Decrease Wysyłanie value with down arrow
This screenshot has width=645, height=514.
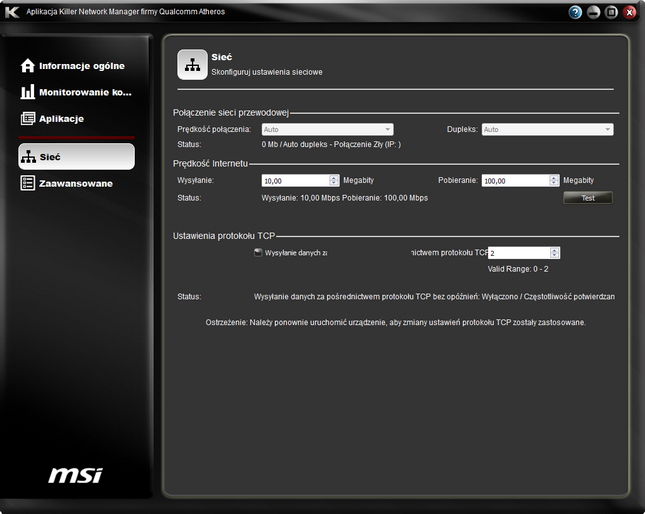click(x=334, y=183)
